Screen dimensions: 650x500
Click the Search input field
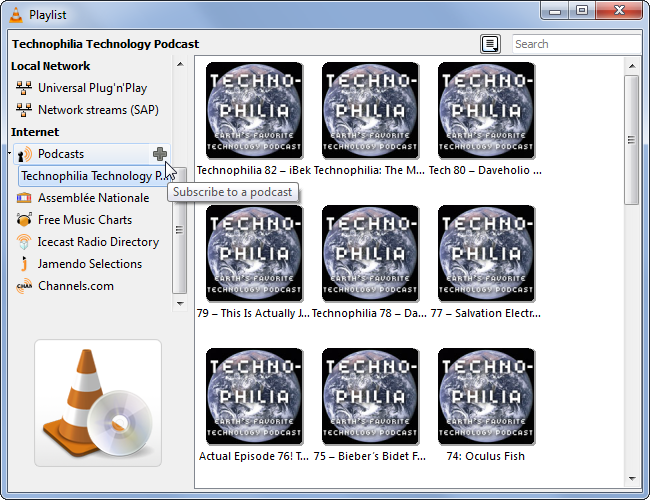point(576,44)
